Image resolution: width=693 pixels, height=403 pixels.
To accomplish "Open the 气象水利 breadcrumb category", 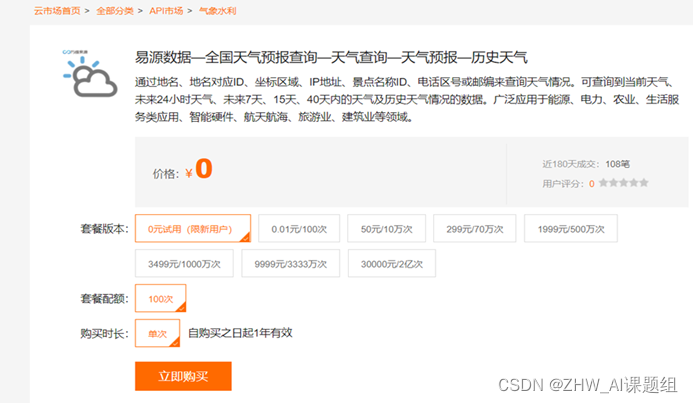I will [217, 11].
